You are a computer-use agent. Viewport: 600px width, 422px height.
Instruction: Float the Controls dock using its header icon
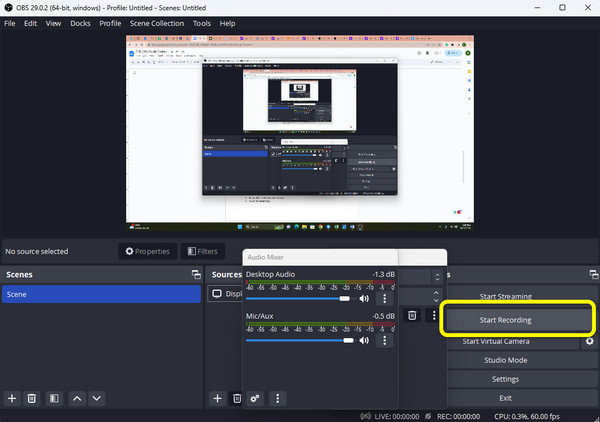[x=594, y=274]
